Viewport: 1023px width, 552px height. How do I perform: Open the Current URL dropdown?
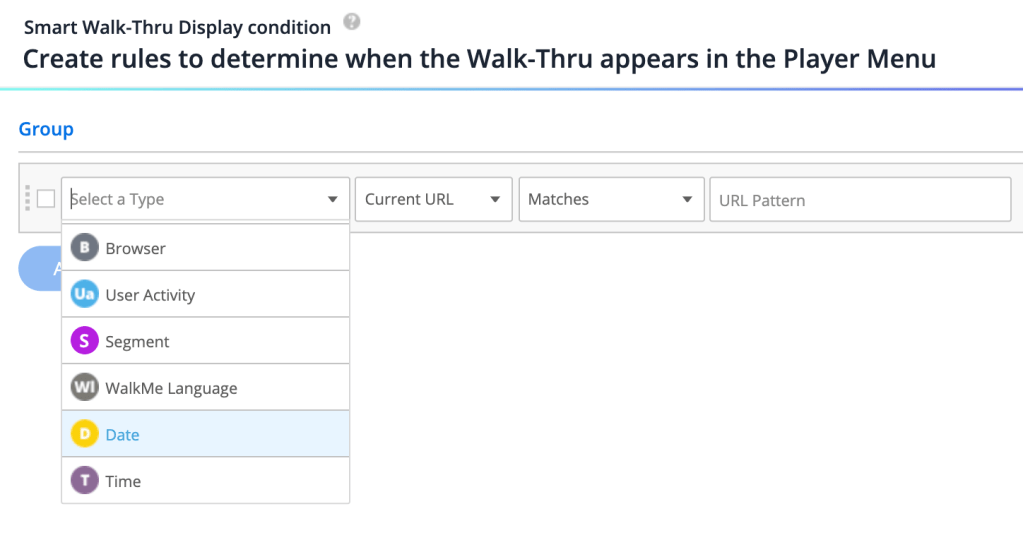[x=433, y=199]
